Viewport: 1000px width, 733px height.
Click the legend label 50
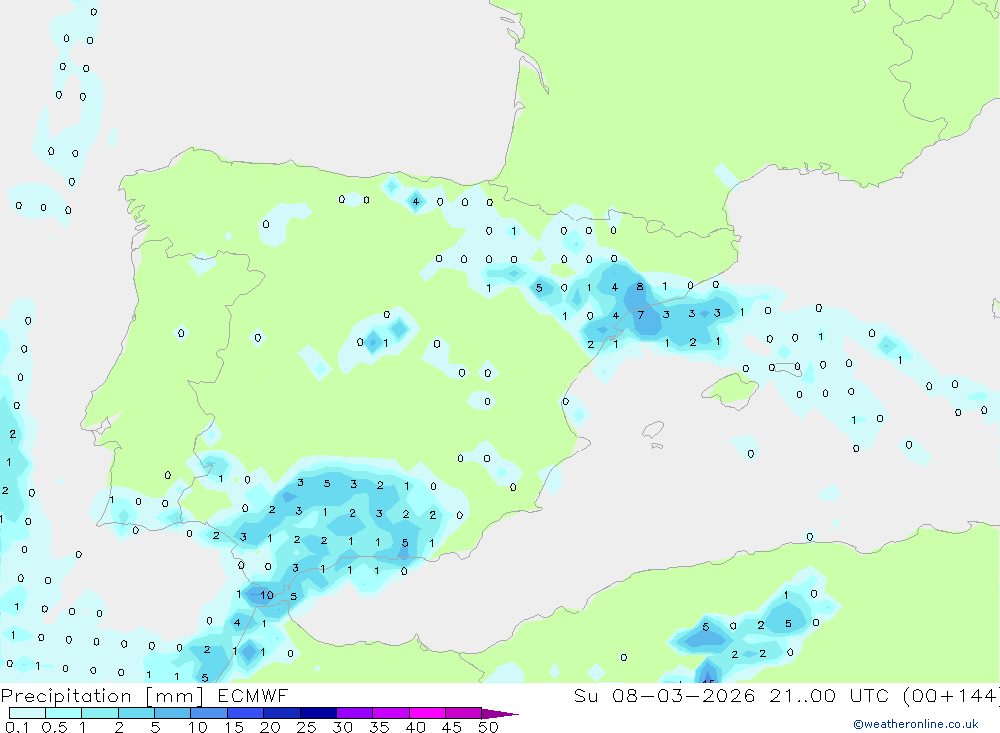488,727
